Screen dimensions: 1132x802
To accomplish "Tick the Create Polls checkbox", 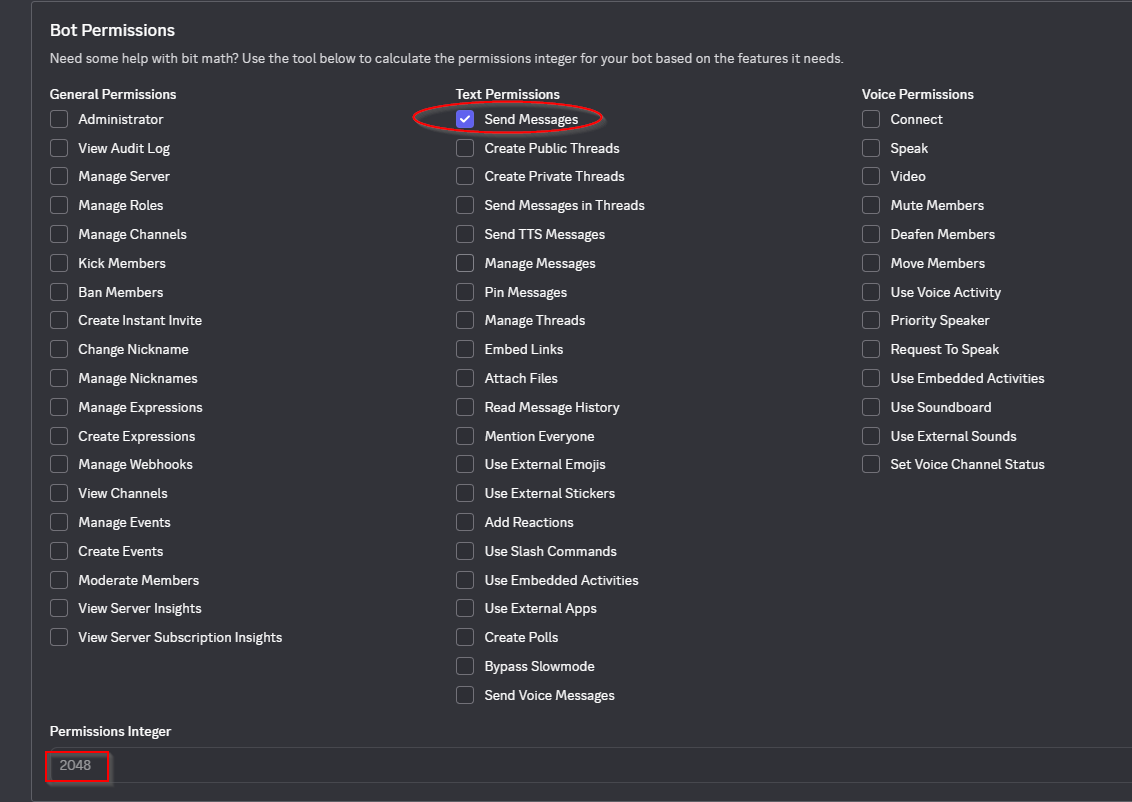I will pos(465,637).
